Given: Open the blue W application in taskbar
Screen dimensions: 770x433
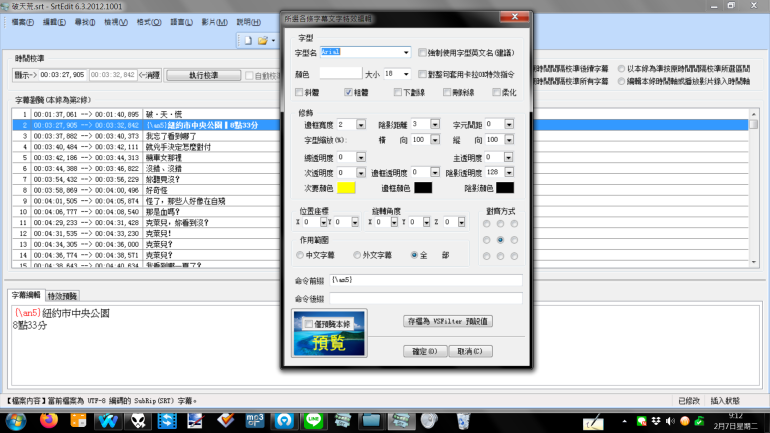Looking at the screenshot, I should pos(108,421).
